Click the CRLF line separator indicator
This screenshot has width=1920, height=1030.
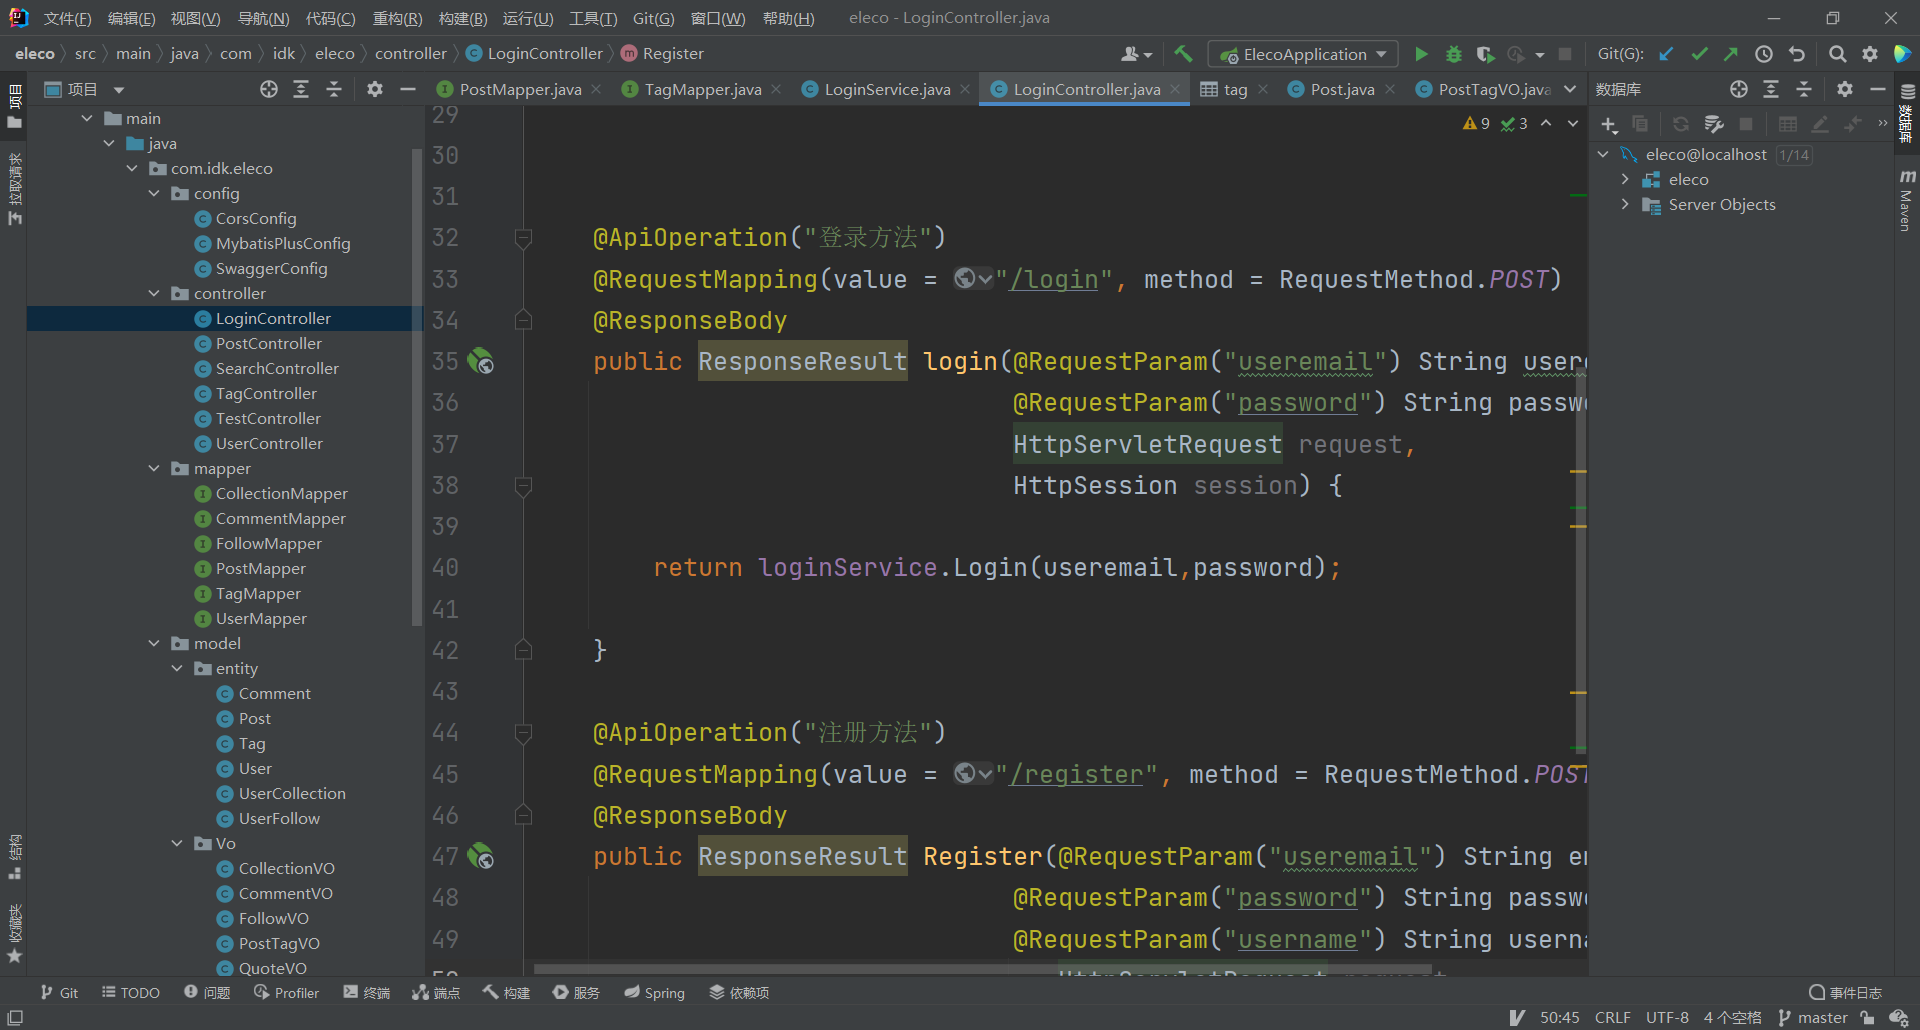(1612, 1017)
